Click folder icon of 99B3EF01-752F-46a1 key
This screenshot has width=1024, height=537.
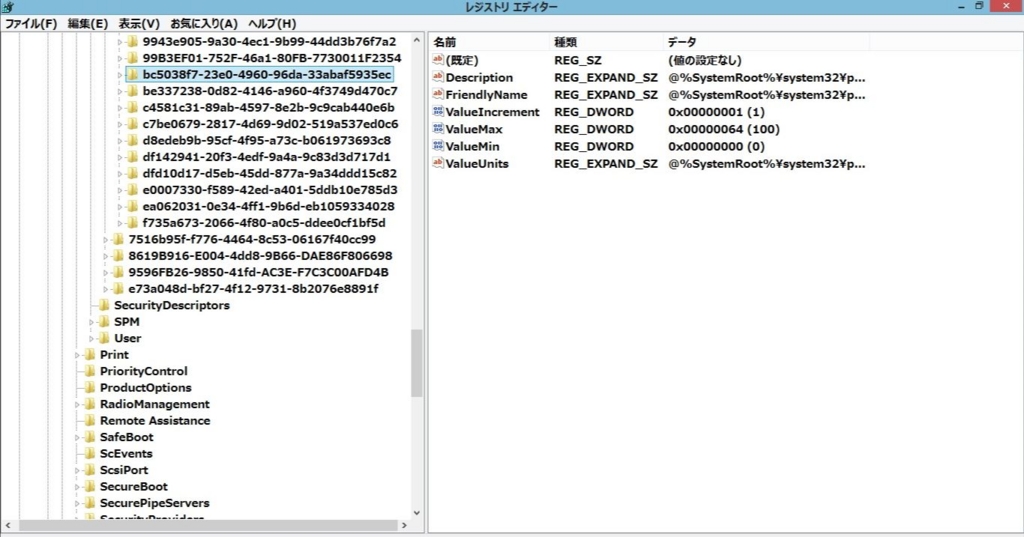[x=133, y=58]
